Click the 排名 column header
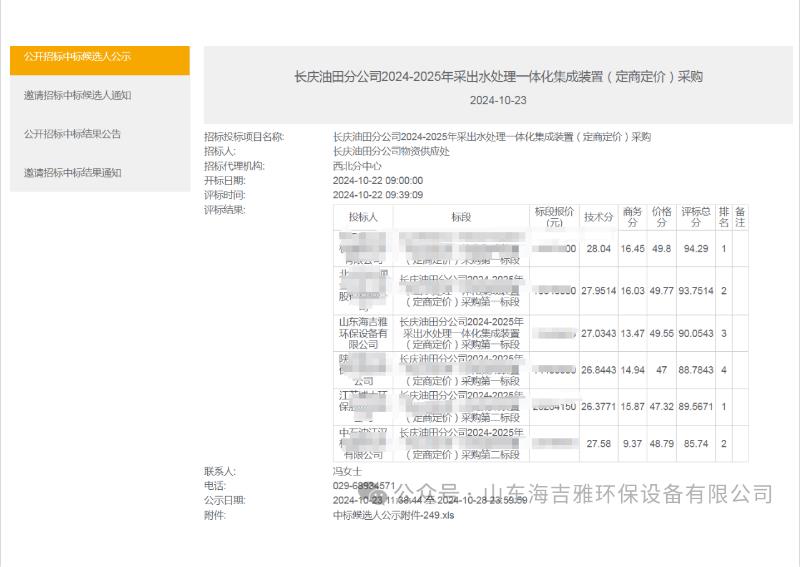Viewport: 800px width, 567px height. tap(723, 217)
